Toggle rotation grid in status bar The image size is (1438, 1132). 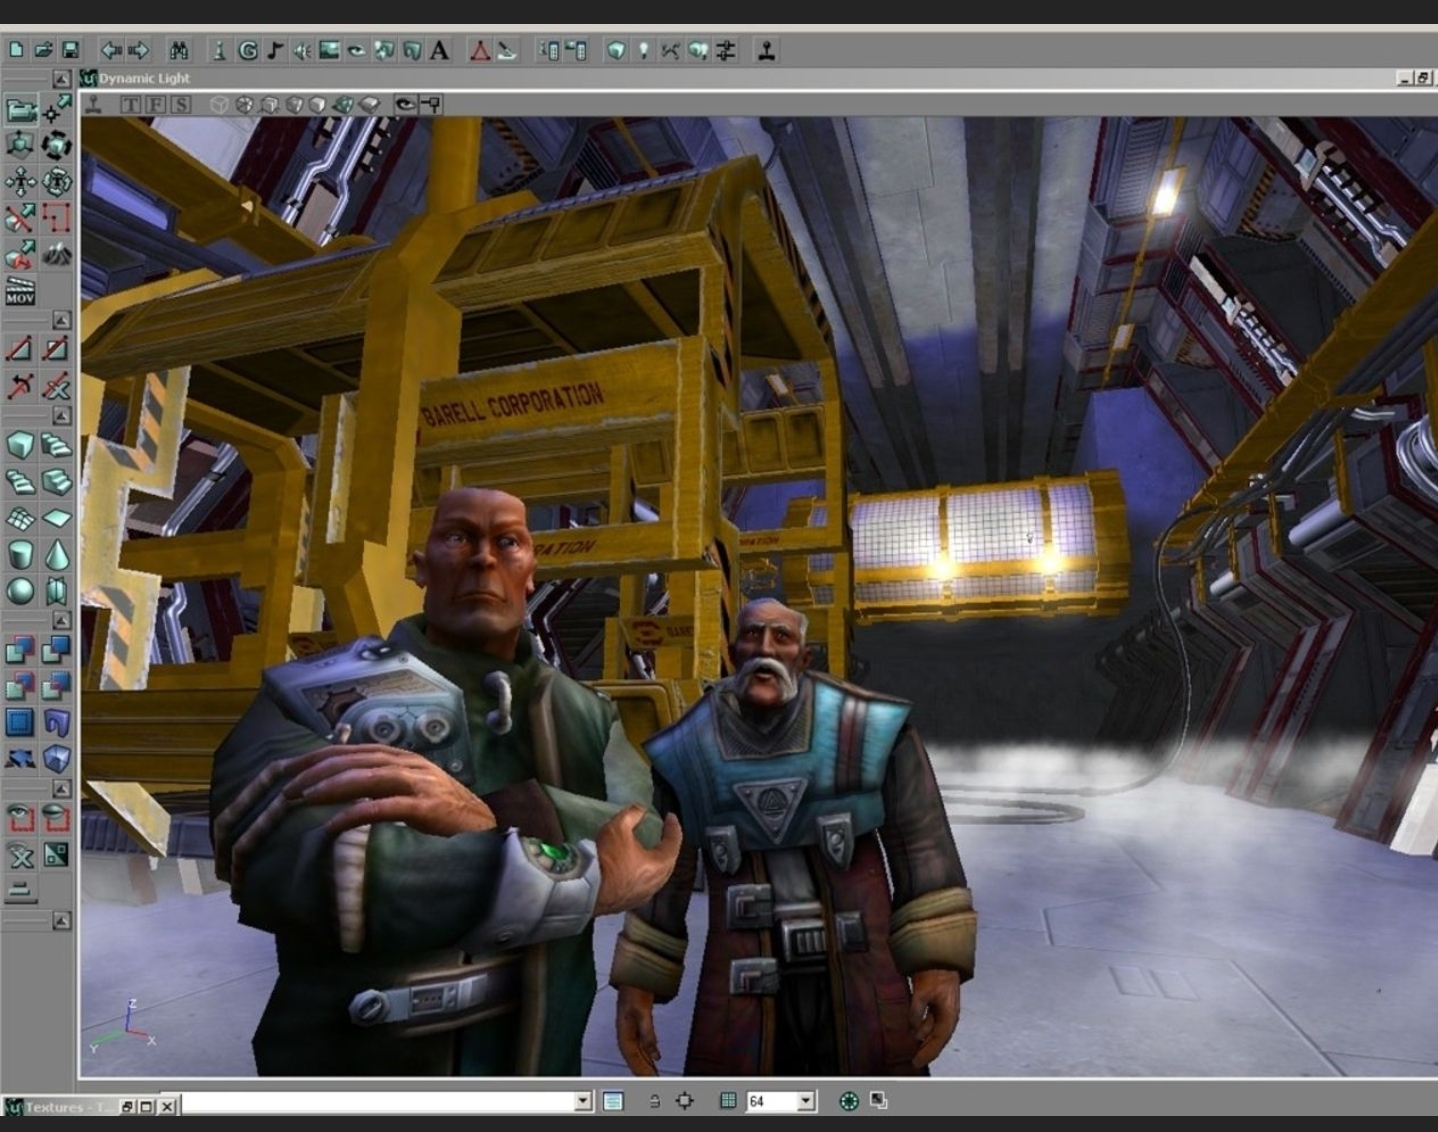pos(849,1101)
